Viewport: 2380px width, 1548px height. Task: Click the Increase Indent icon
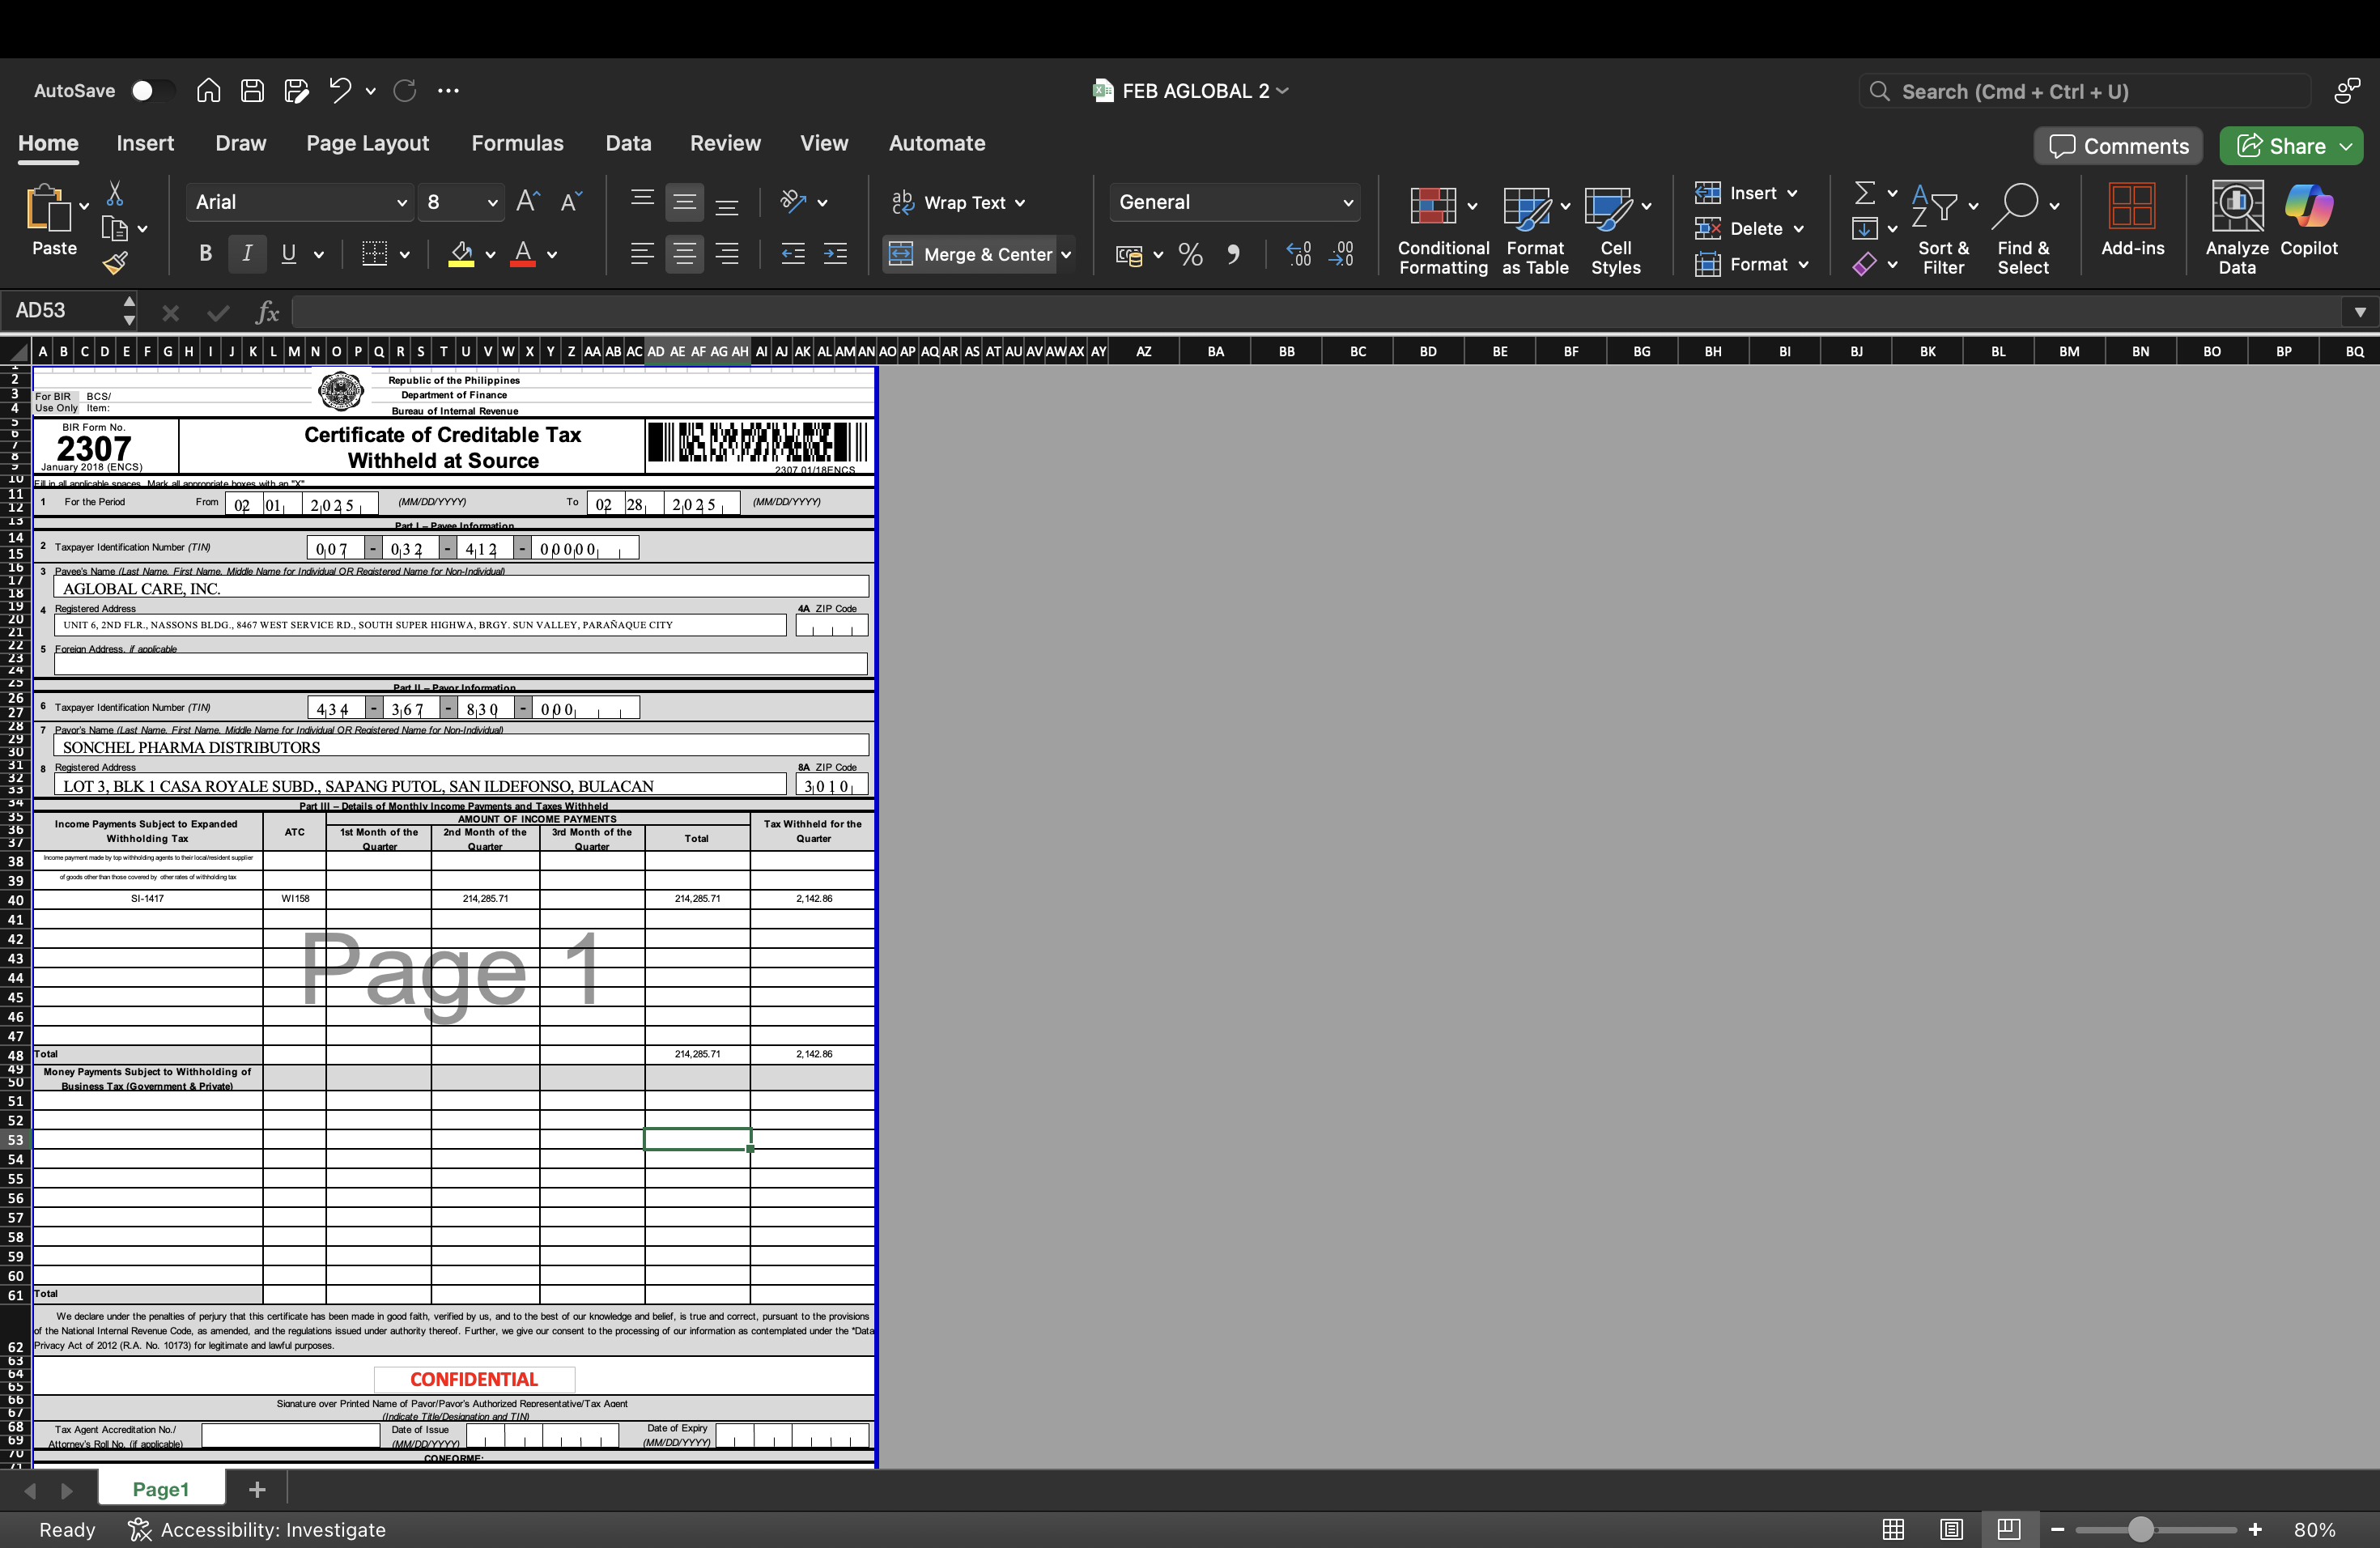835,254
